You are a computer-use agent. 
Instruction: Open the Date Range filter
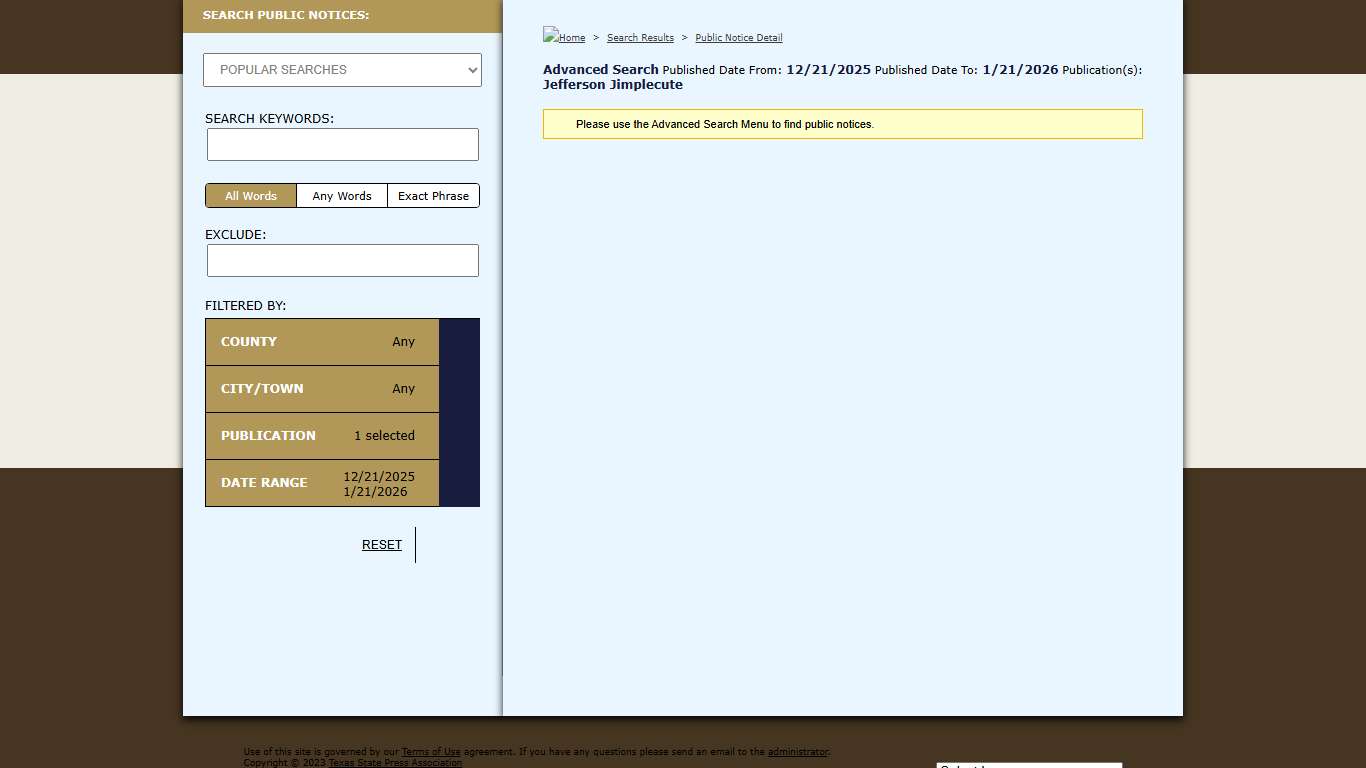[322, 483]
